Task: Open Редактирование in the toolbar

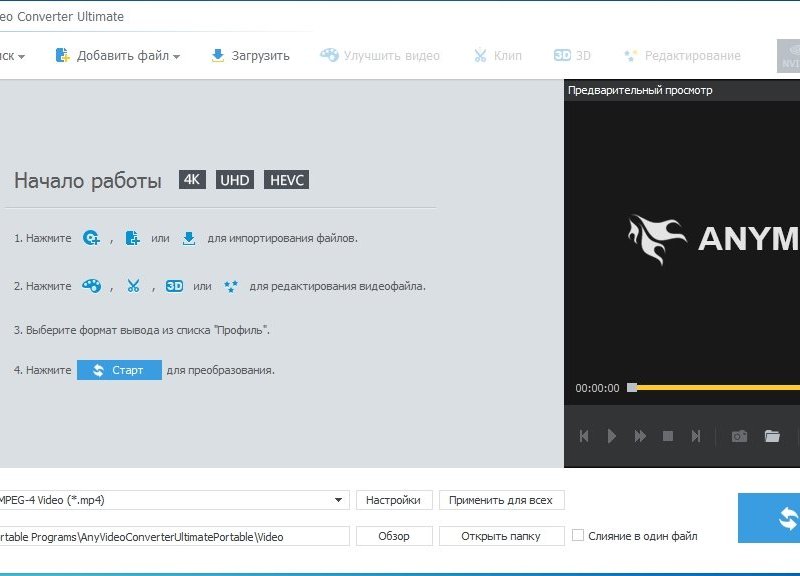Action: click(x=682, y=56)
